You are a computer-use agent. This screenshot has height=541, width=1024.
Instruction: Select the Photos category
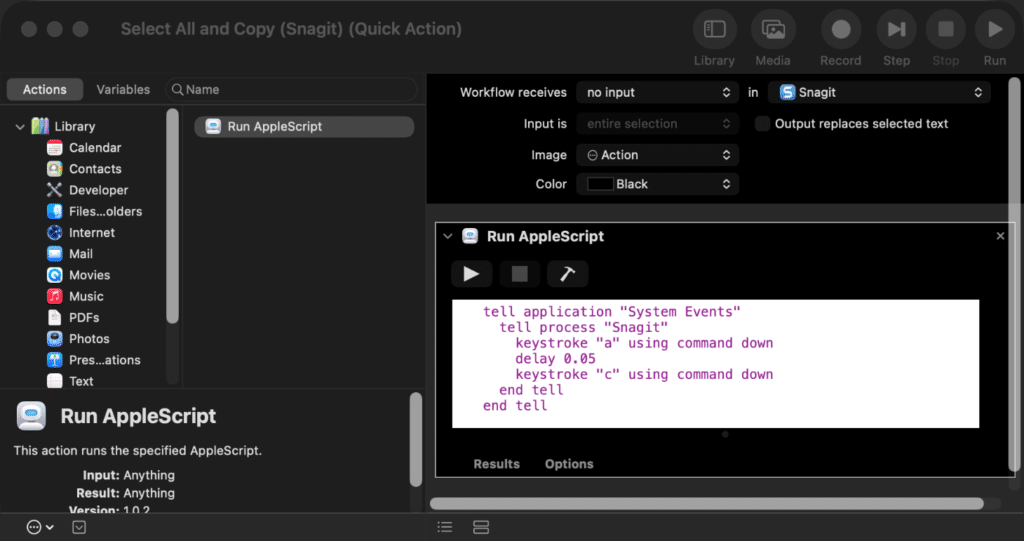click(x=89, y=338)
